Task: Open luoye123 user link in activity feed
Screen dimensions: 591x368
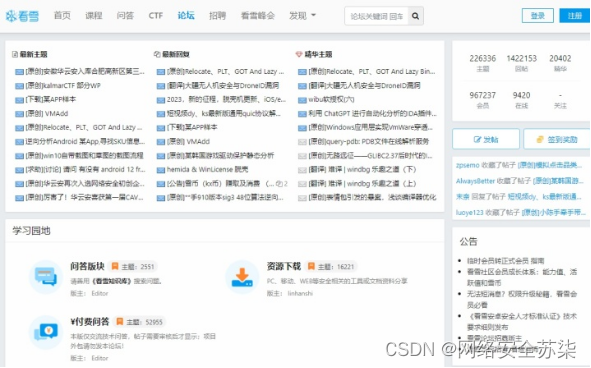Action: pos(469,213)
